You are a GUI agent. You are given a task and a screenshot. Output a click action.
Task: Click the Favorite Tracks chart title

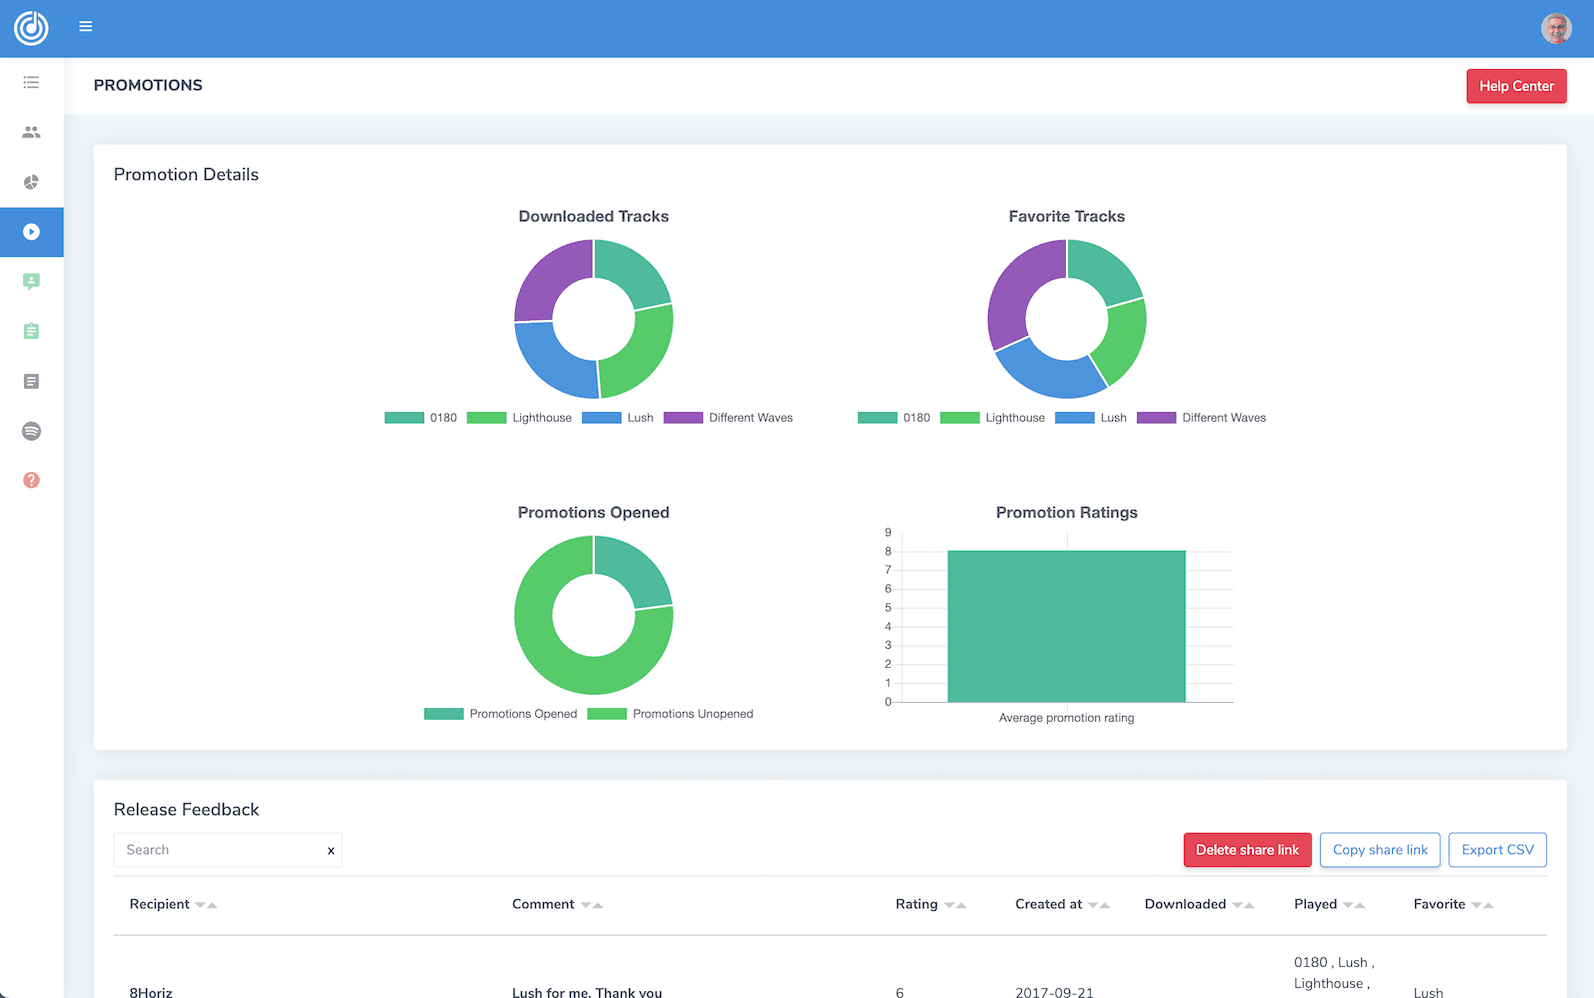pyautogui.click(x=1066, y=216)
